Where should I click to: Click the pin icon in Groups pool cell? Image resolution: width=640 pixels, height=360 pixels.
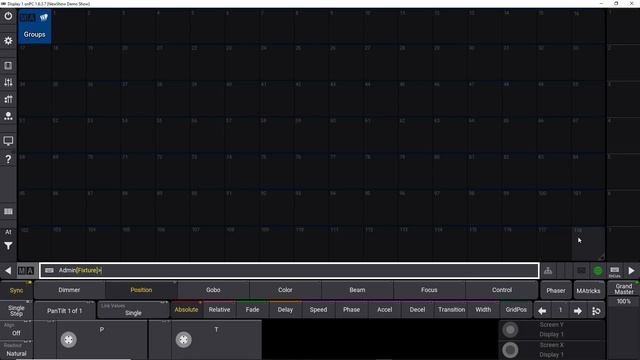[44, 18]
